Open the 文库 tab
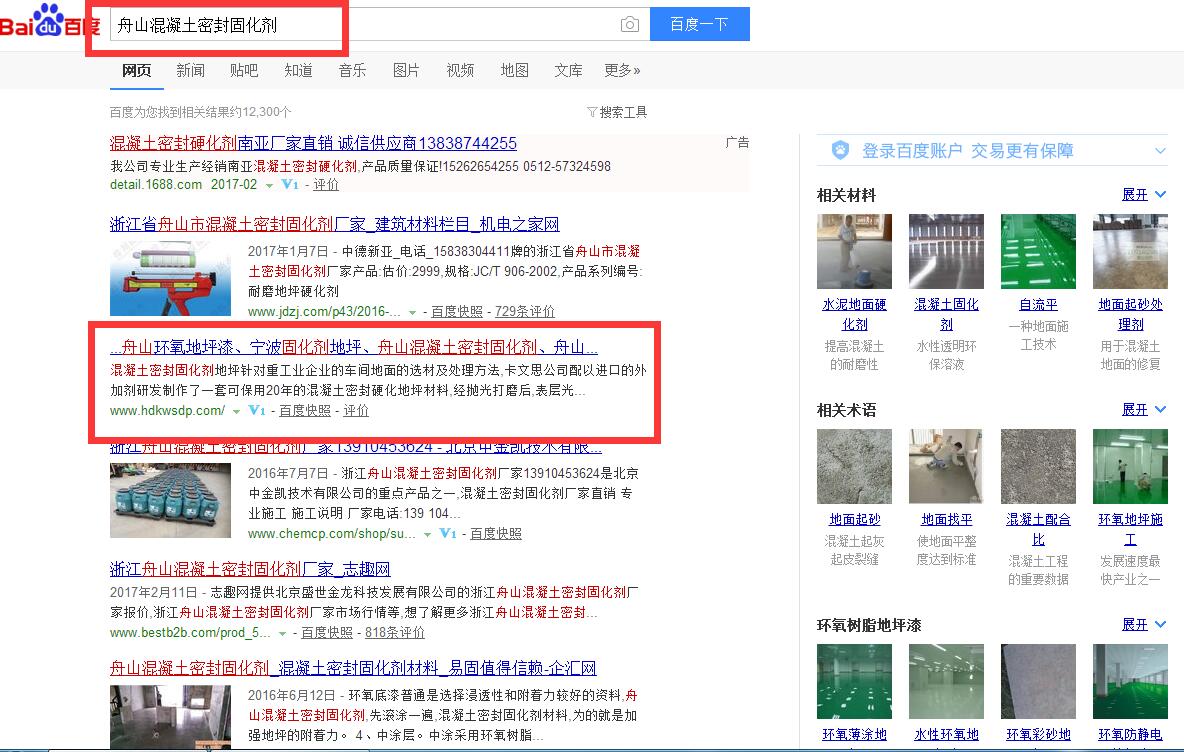Viewport: 1184px width, 752px height. (x=568, y=70)
